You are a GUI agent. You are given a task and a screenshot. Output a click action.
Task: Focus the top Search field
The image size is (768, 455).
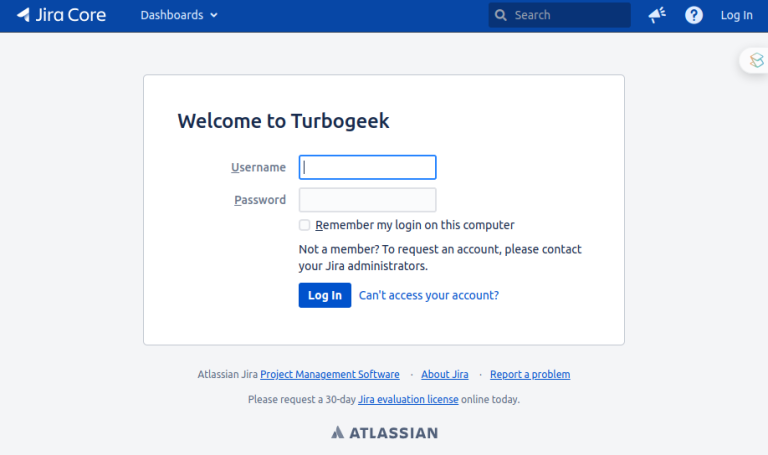click(559, 15)
